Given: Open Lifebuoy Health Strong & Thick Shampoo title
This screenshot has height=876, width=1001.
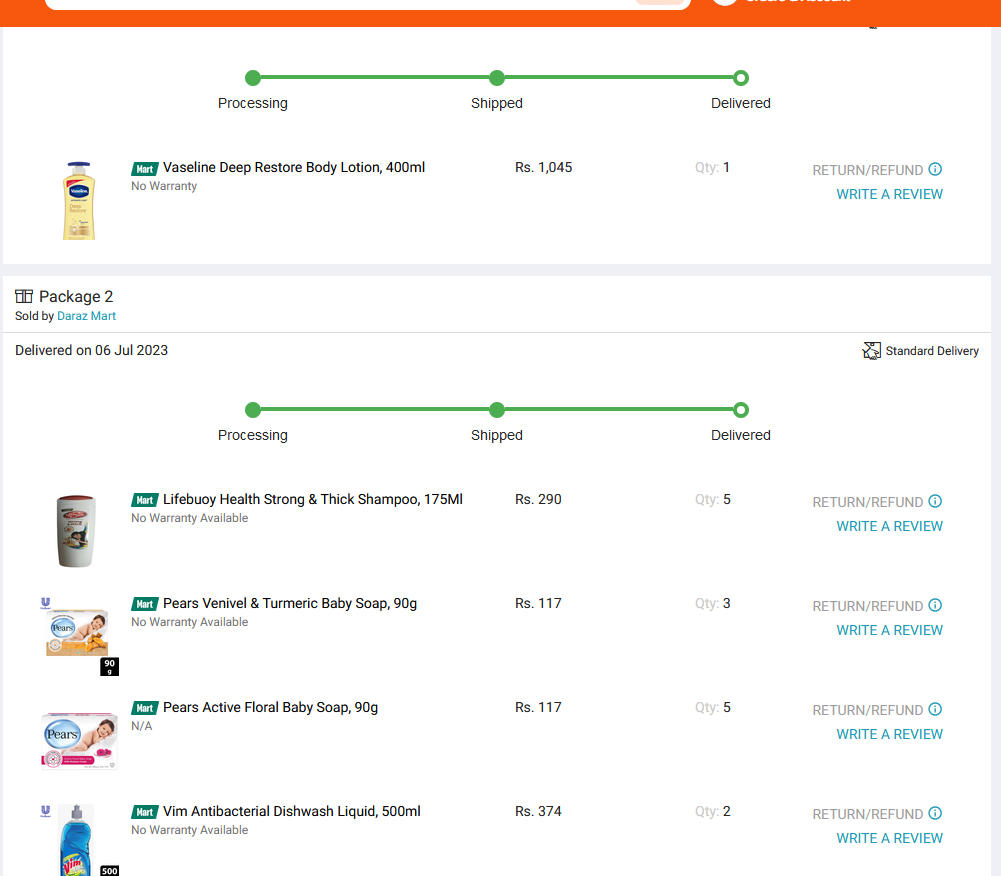Looking at the screenshot, I should [x=313, y=499].
